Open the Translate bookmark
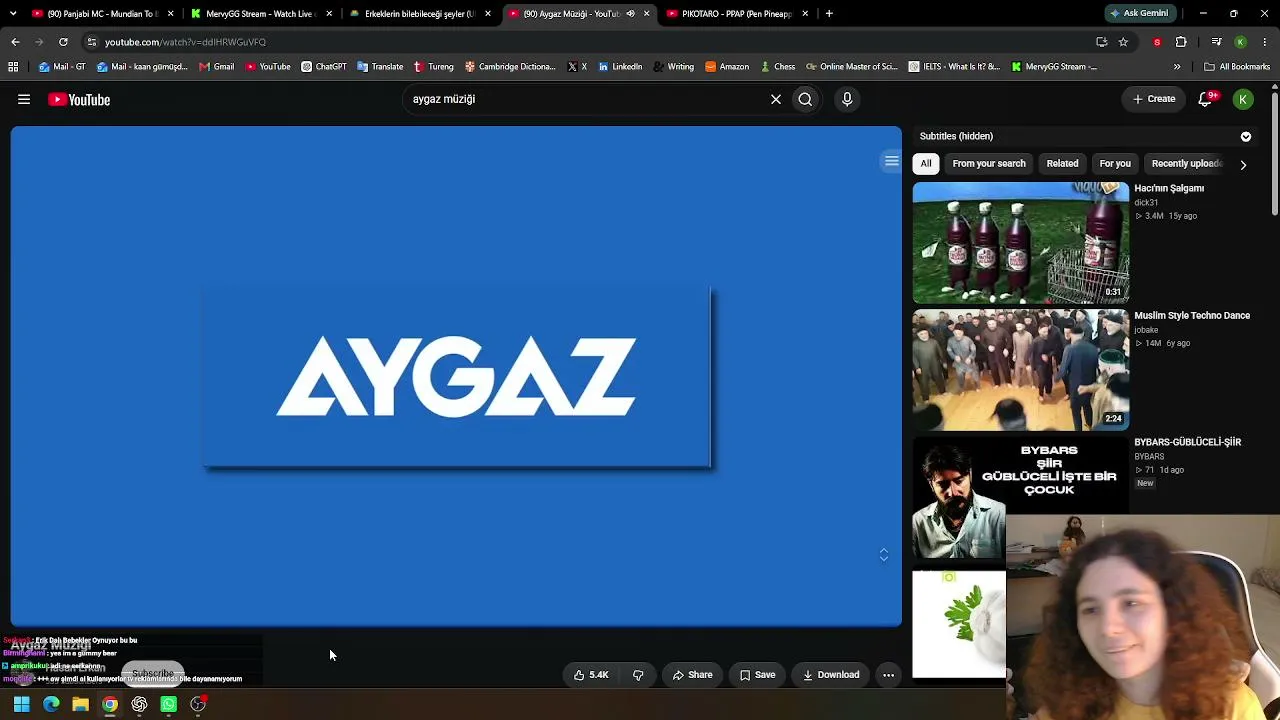The height and width of the screenshot is (720, 1280). (x=380, y=67)
